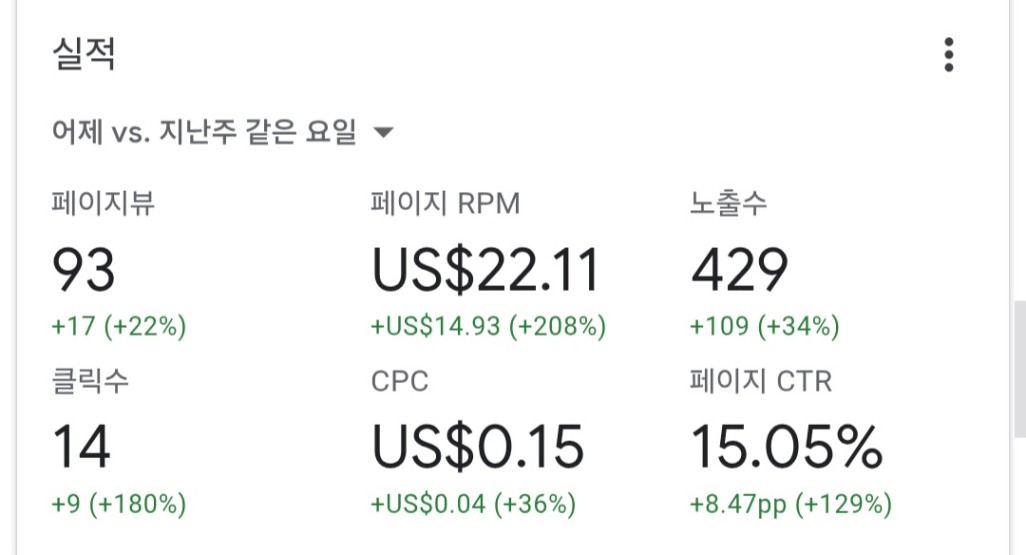Select the 15.05% page CTR value
The width and height of the screenshot is (1026, 555).
786,447
